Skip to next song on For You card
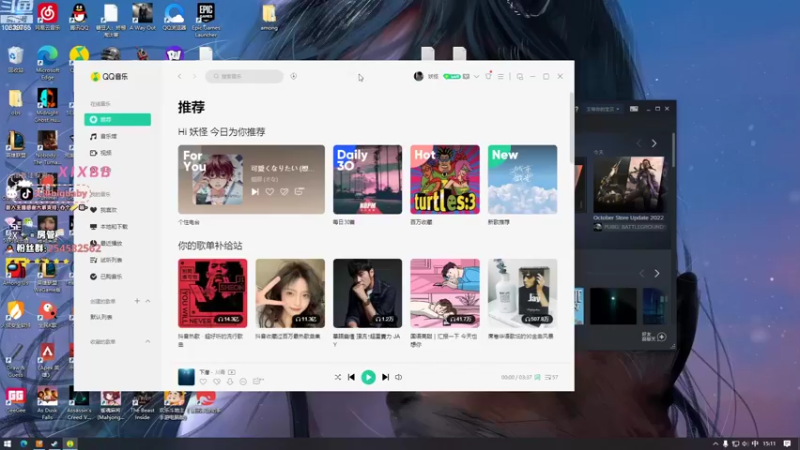This screenshot has height=450, width=800. 255,192
